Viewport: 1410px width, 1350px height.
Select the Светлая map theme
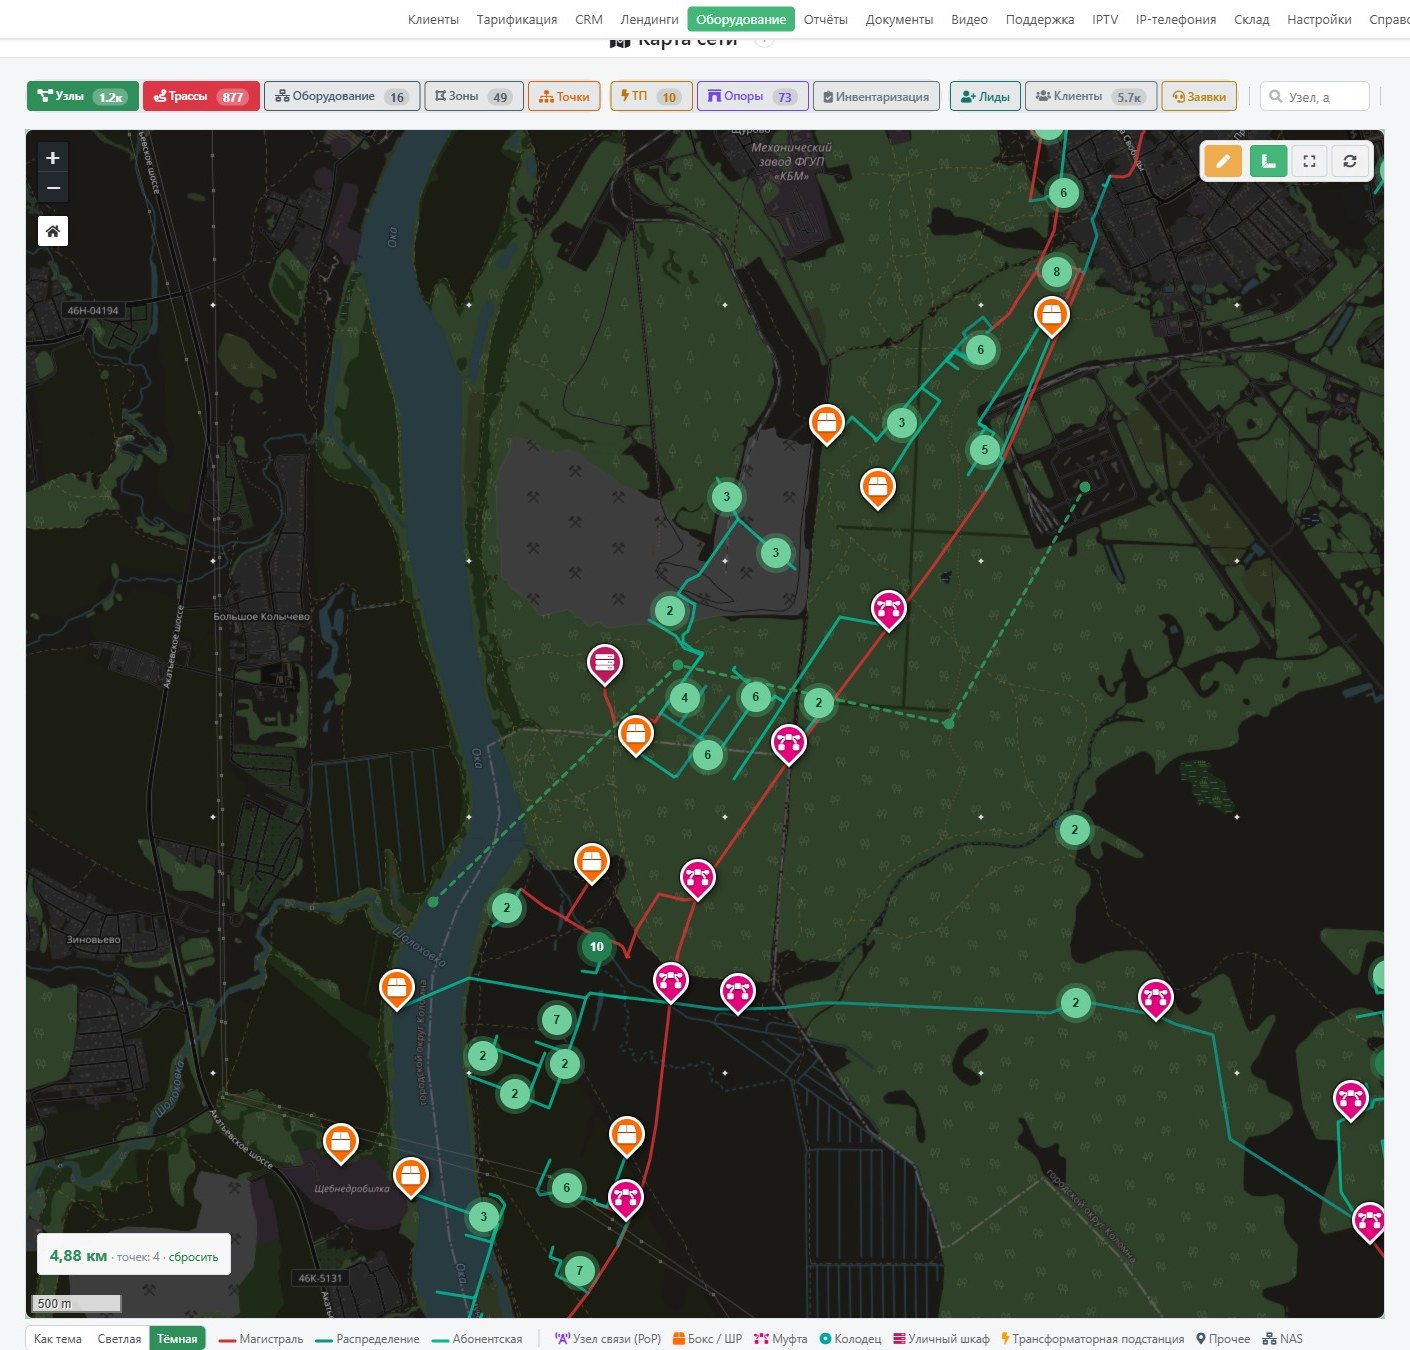click(119, 1339)
